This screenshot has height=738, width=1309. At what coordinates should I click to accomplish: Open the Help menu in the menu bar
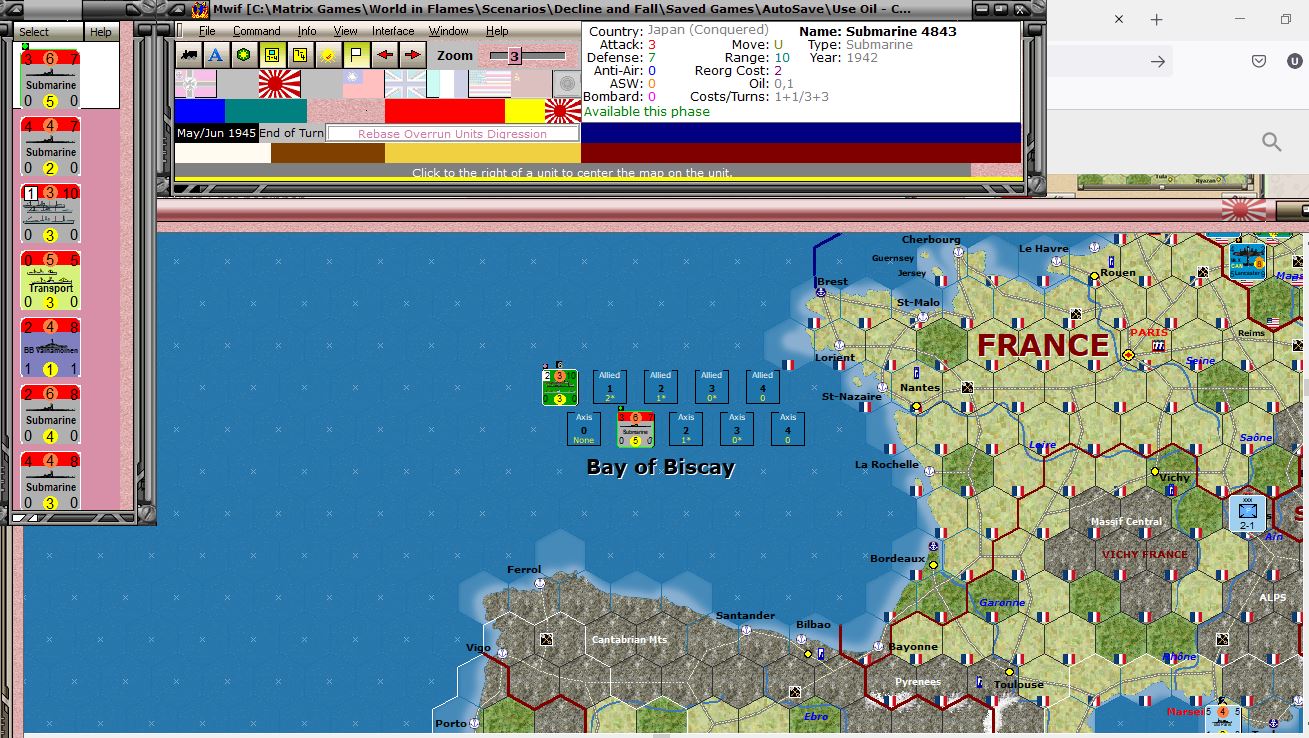coord(497,31)
